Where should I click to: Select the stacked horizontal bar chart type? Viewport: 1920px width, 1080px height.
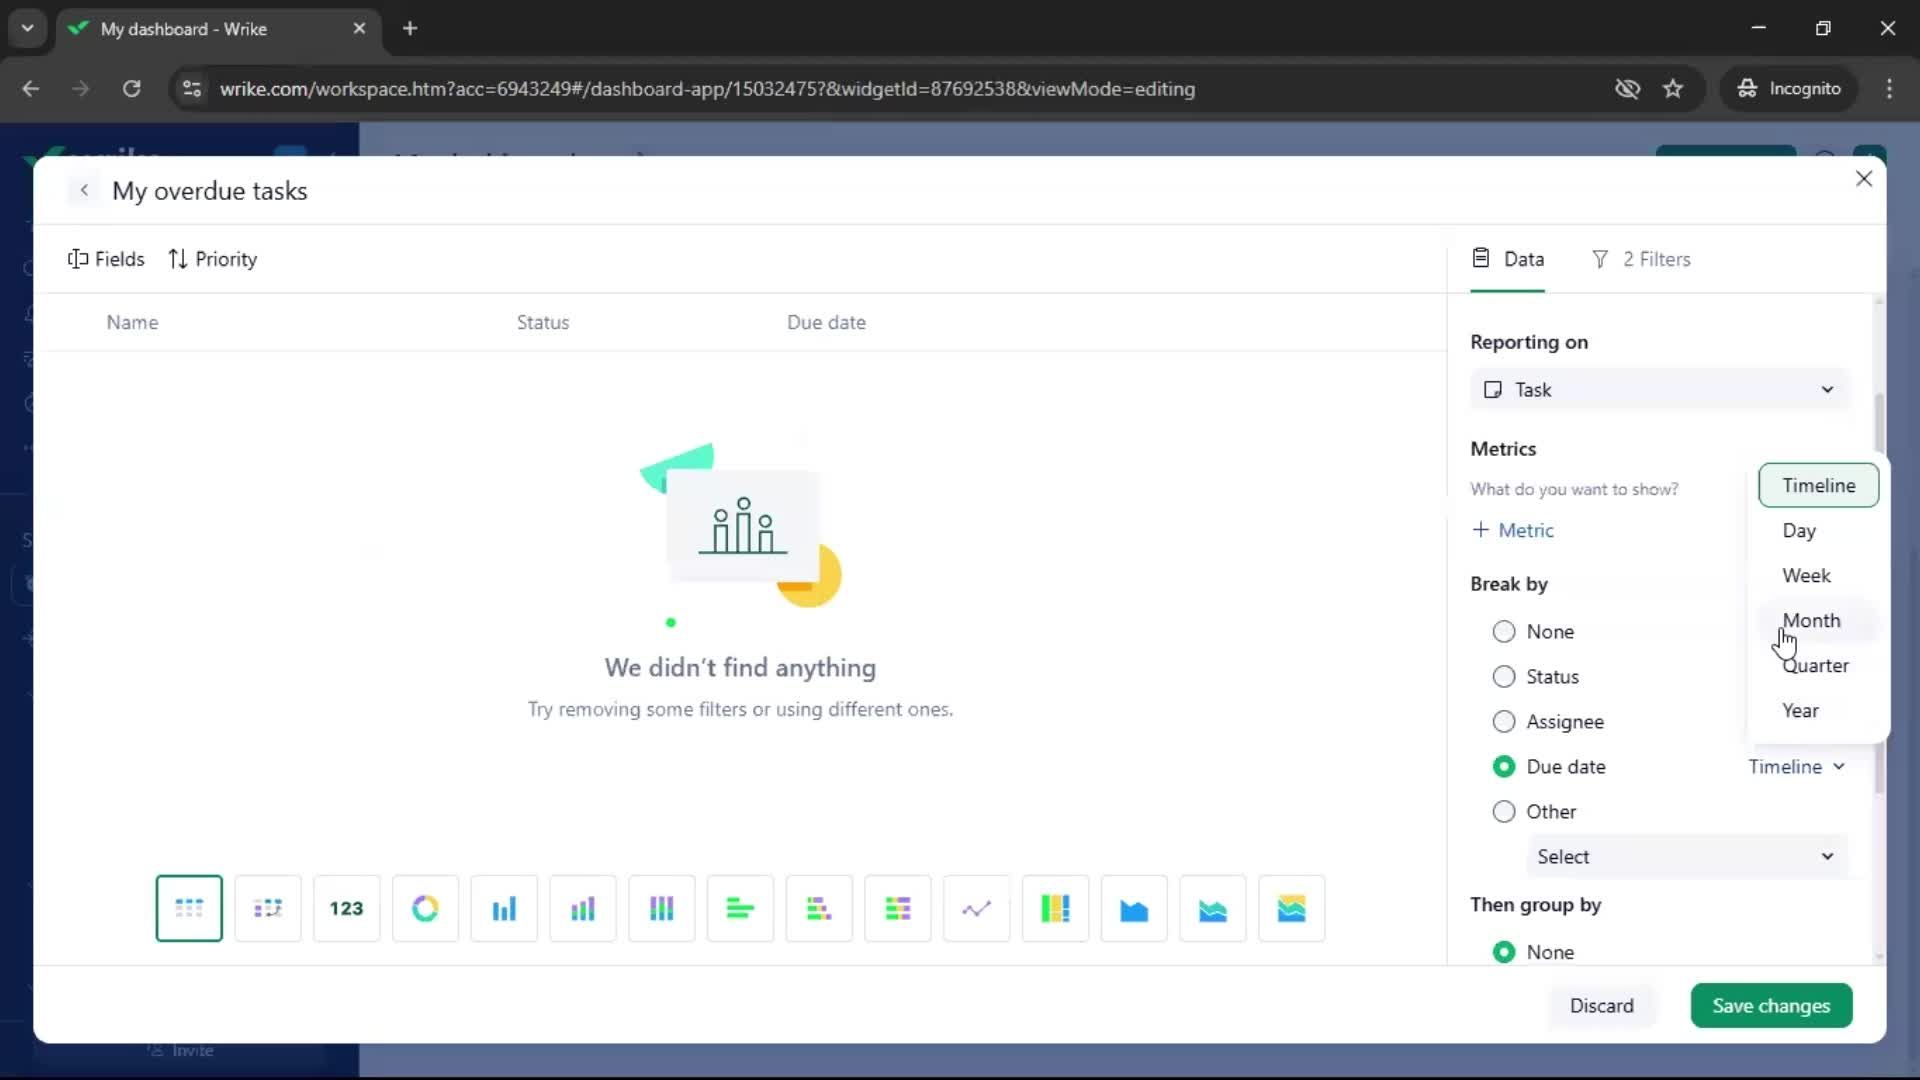point(819,908)
